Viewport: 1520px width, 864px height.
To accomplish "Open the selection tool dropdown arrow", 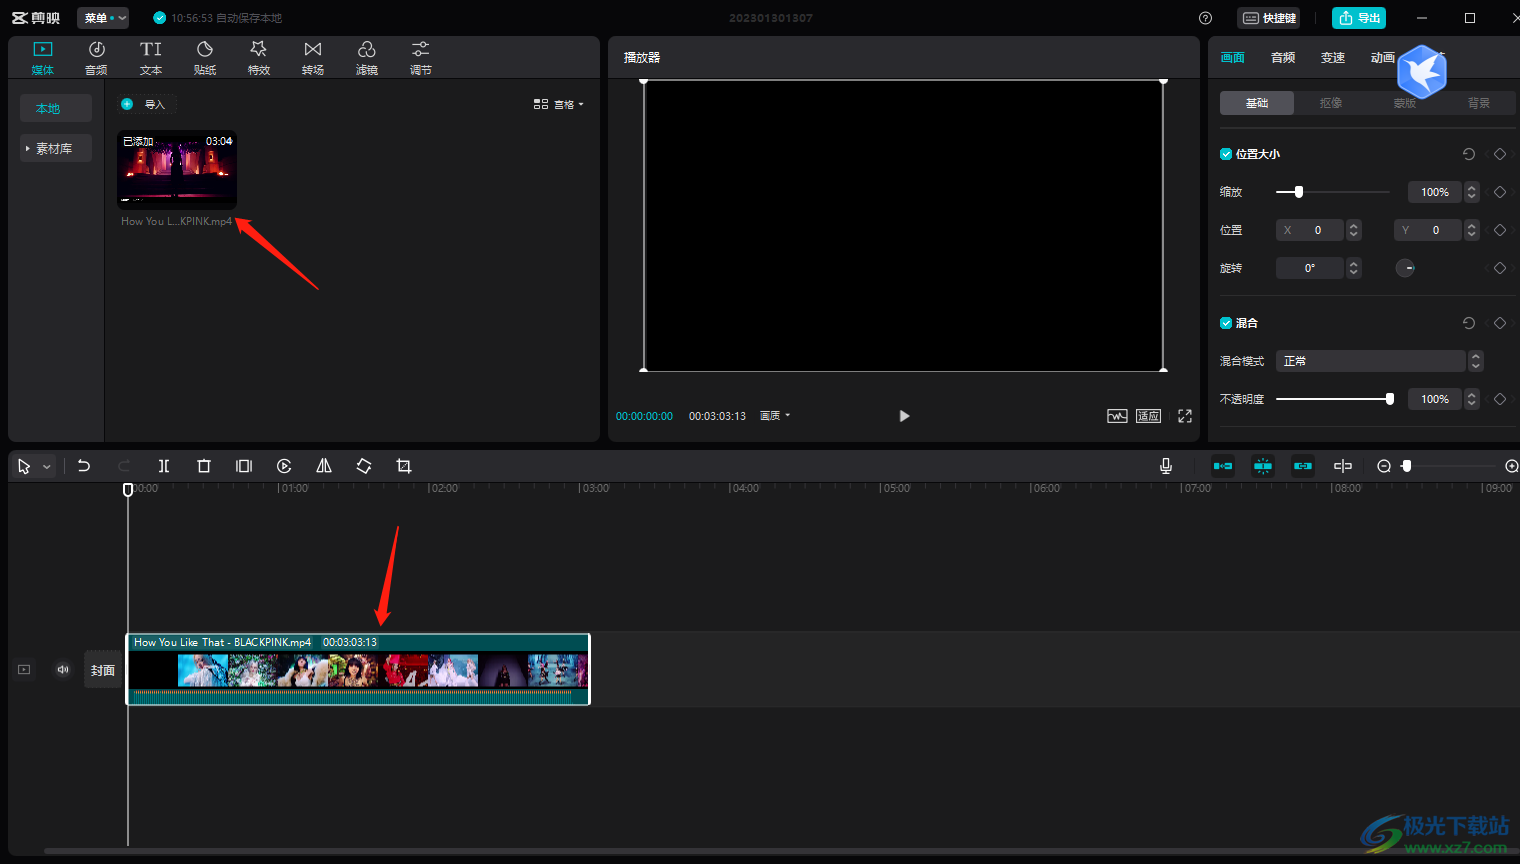I will [x=47, y=467].
